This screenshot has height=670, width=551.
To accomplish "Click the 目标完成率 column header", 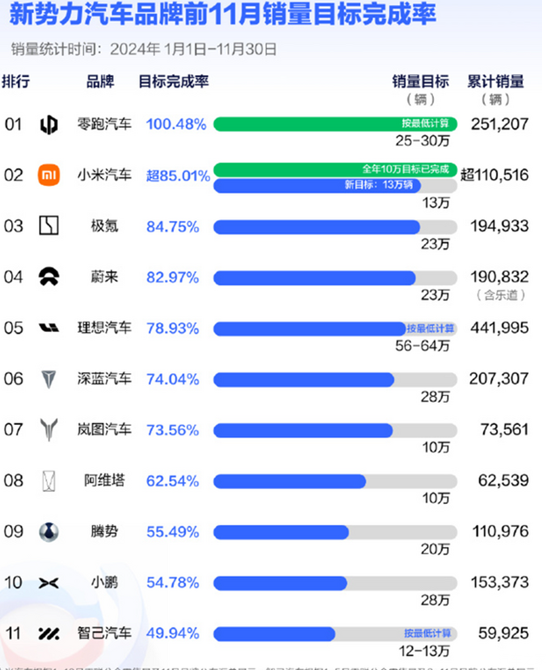I will click(x=174, y=81).
